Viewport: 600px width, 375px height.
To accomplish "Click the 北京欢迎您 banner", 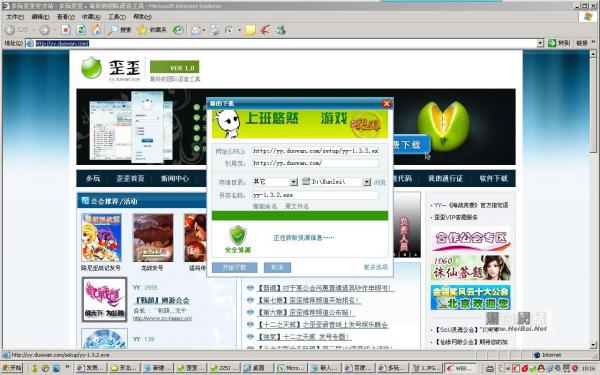I will 471,297.
